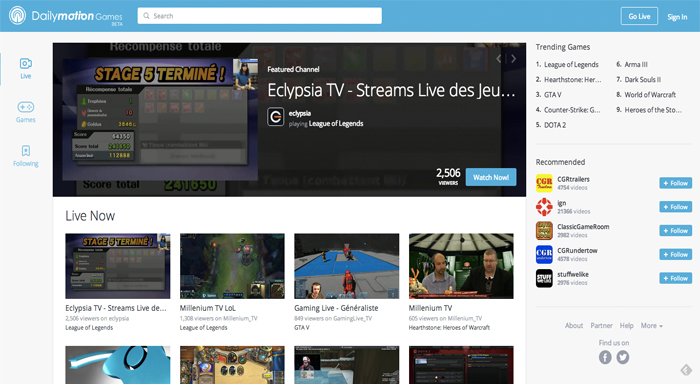Open the Millenium TV LoL stream thumbnail

coord(232,266)
